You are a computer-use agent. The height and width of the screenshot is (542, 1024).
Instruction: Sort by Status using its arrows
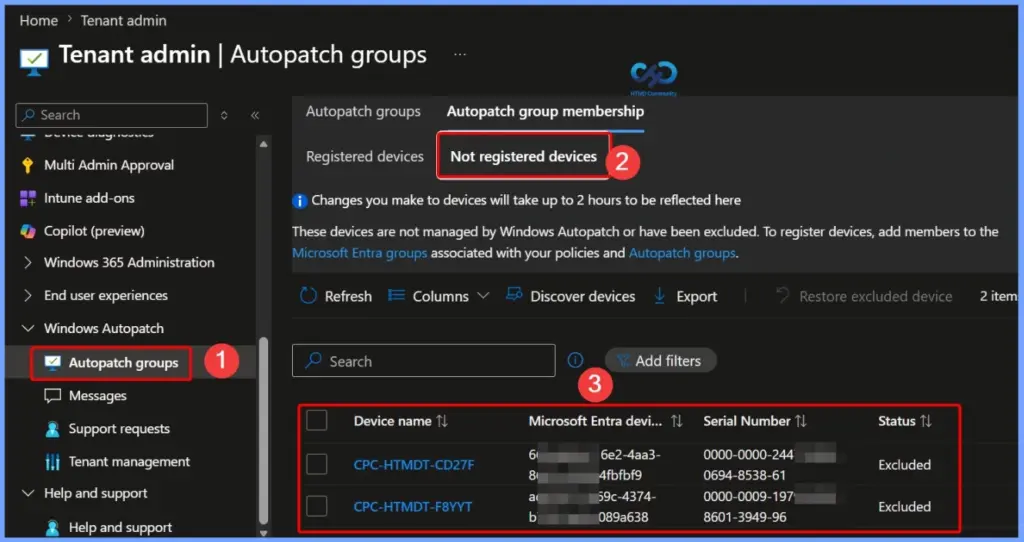pos(925,421)
